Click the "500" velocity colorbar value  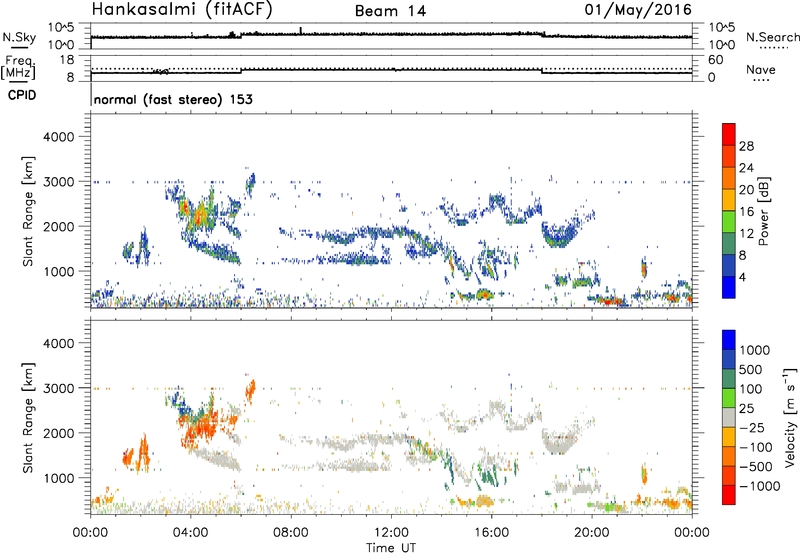tap(751, 369)
